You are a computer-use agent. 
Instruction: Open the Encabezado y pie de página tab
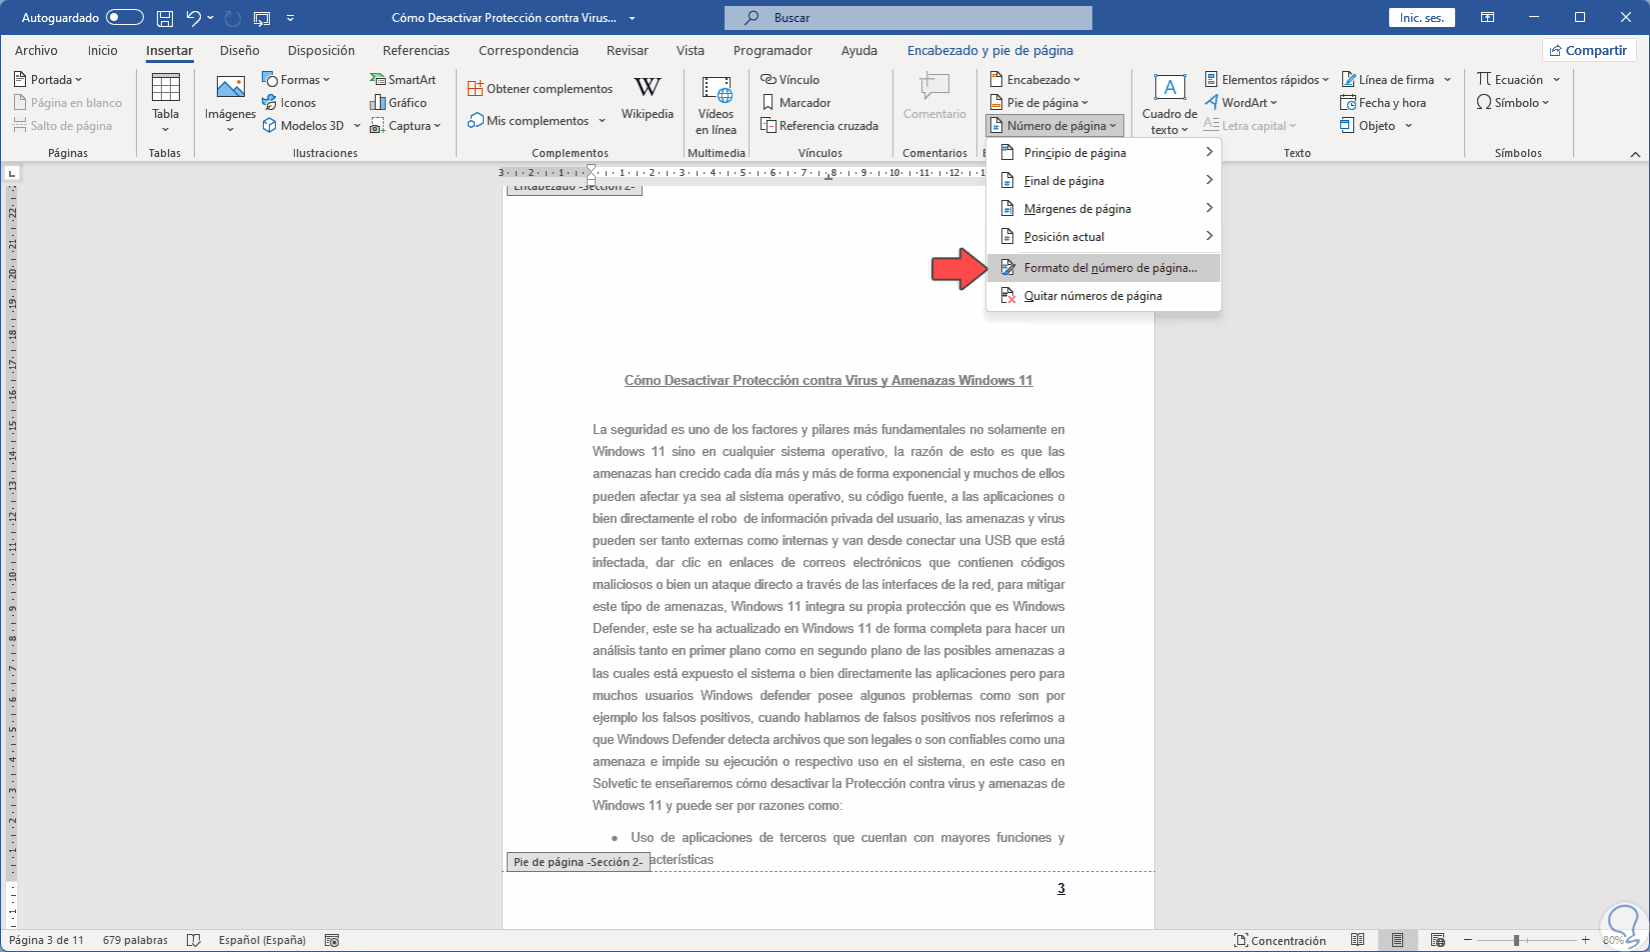pyautogui.click(x=990, y=51)
